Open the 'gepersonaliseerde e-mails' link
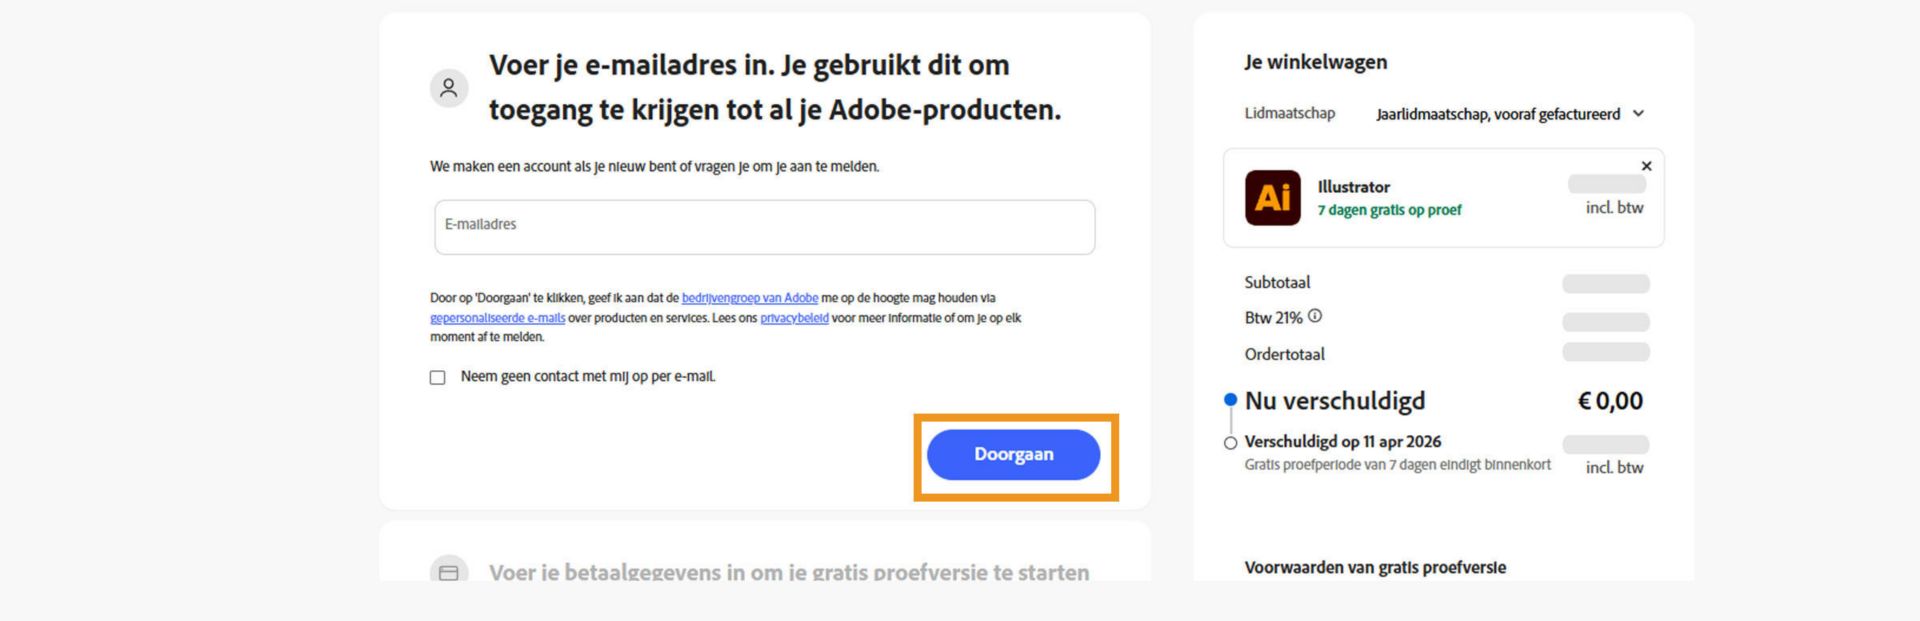Screen dimensions: 1920x621 point(497,320)
